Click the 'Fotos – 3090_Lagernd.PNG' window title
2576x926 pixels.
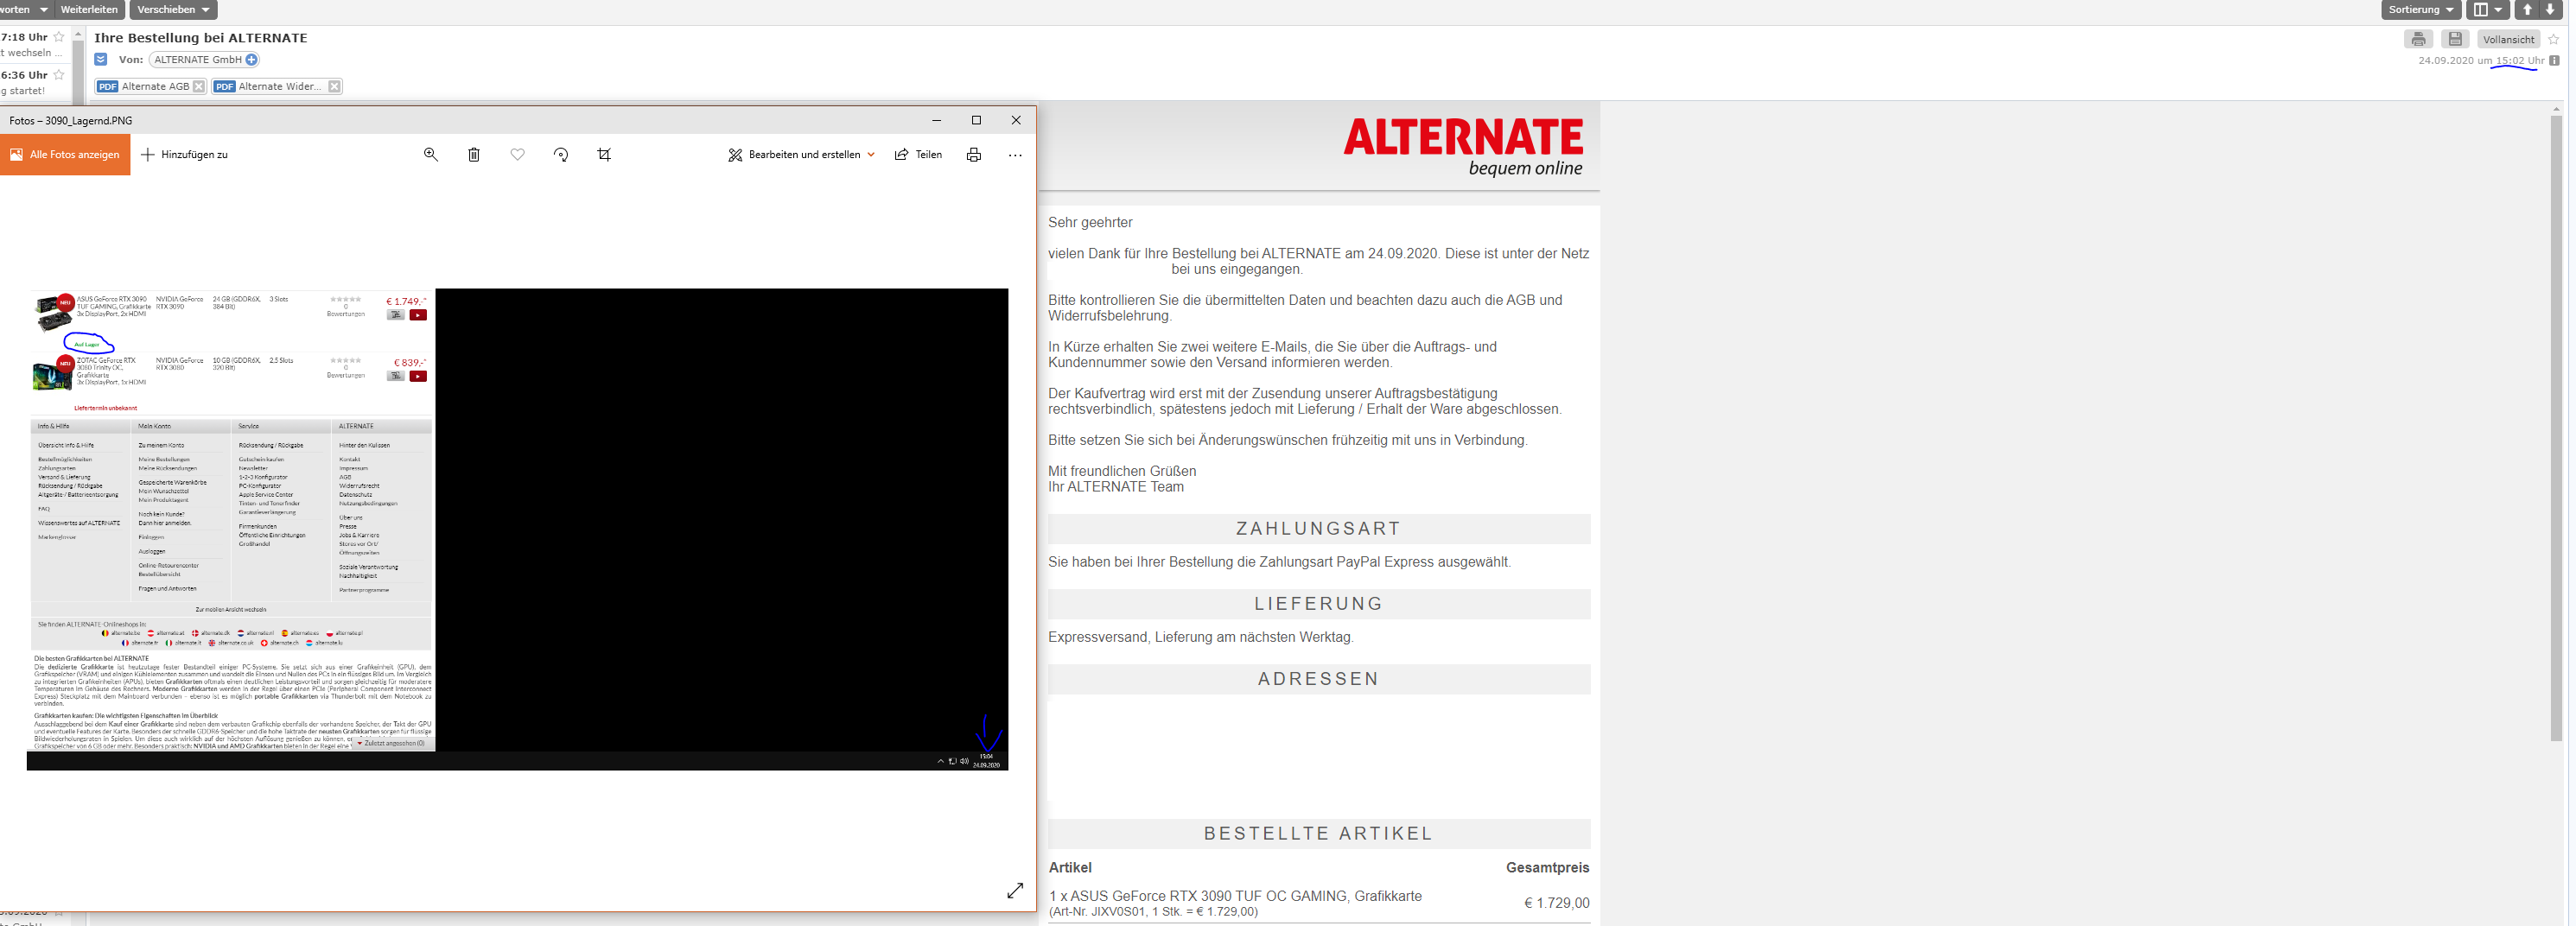[x=71, y=120]
